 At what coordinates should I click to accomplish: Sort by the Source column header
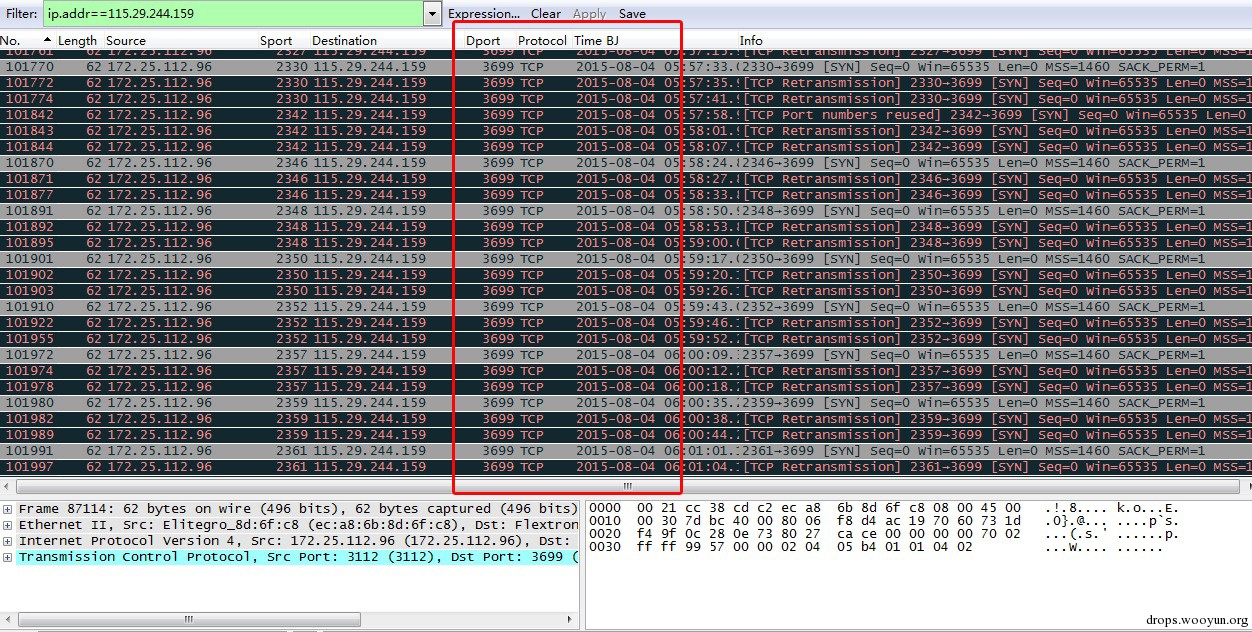(x=126, y=41)
